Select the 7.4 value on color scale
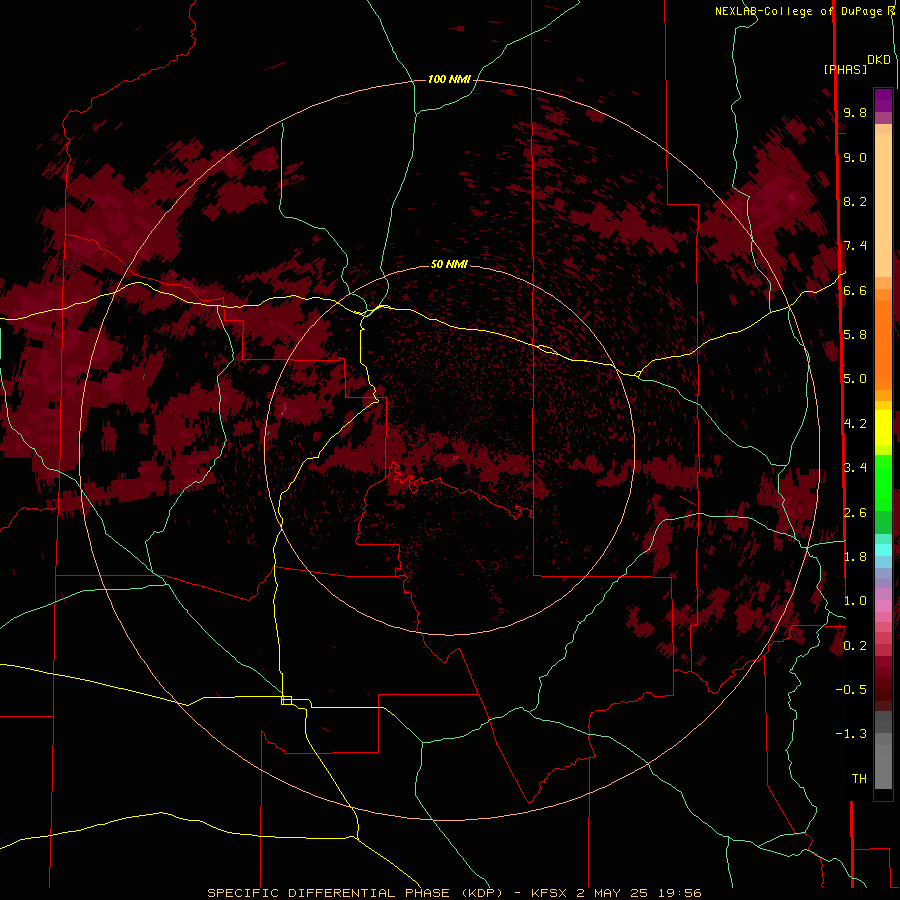This screenshot has height=900, width=900. (855, 246)
